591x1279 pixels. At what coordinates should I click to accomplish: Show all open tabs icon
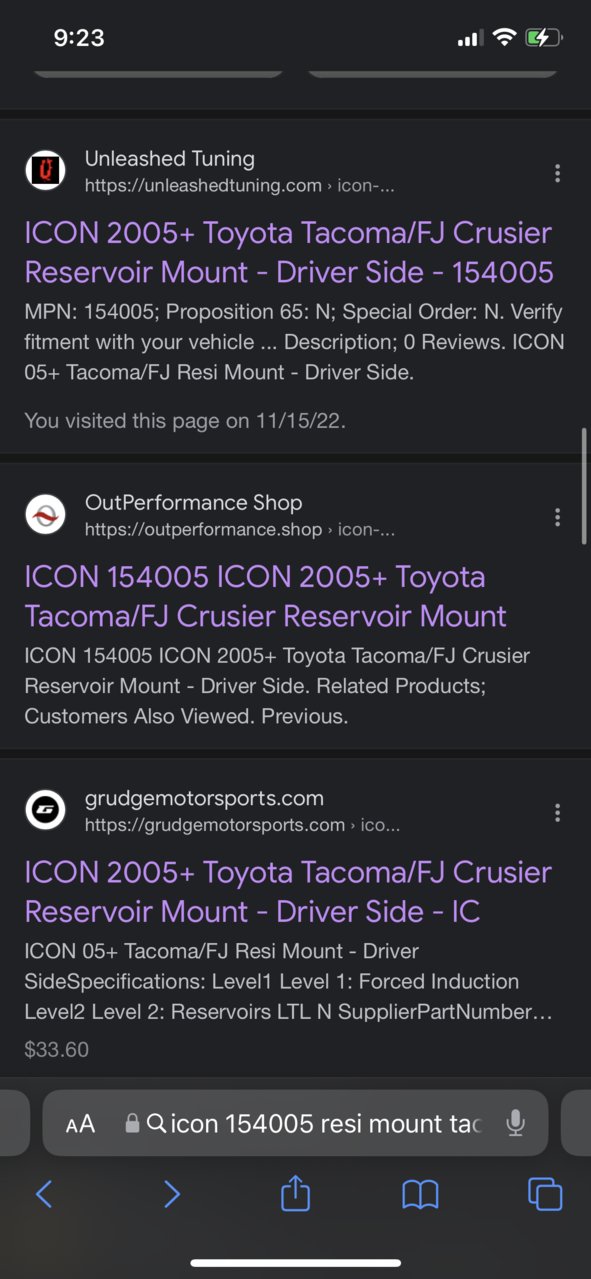545,1193
